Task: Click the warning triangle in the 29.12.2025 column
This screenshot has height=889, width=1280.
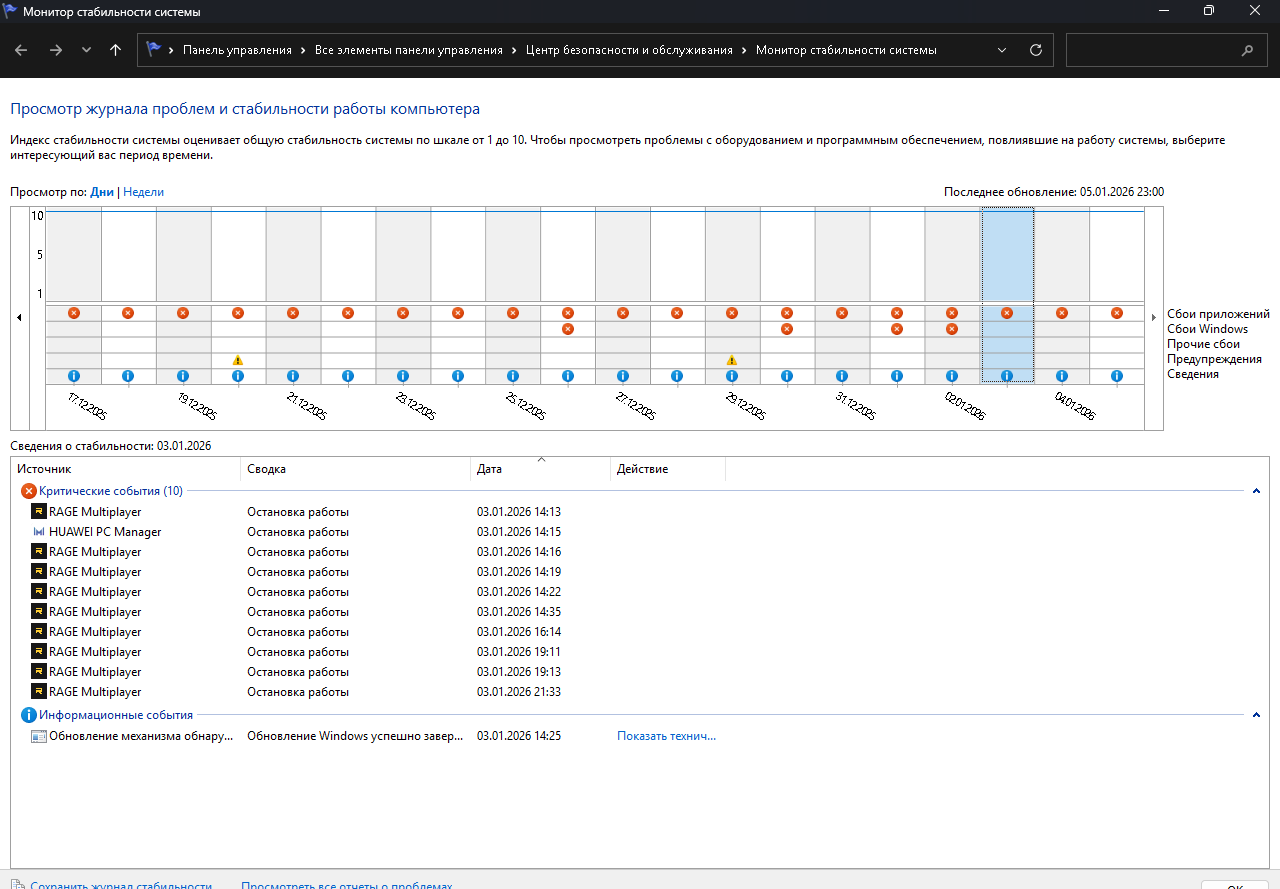Action: click(x=732, y=360)
